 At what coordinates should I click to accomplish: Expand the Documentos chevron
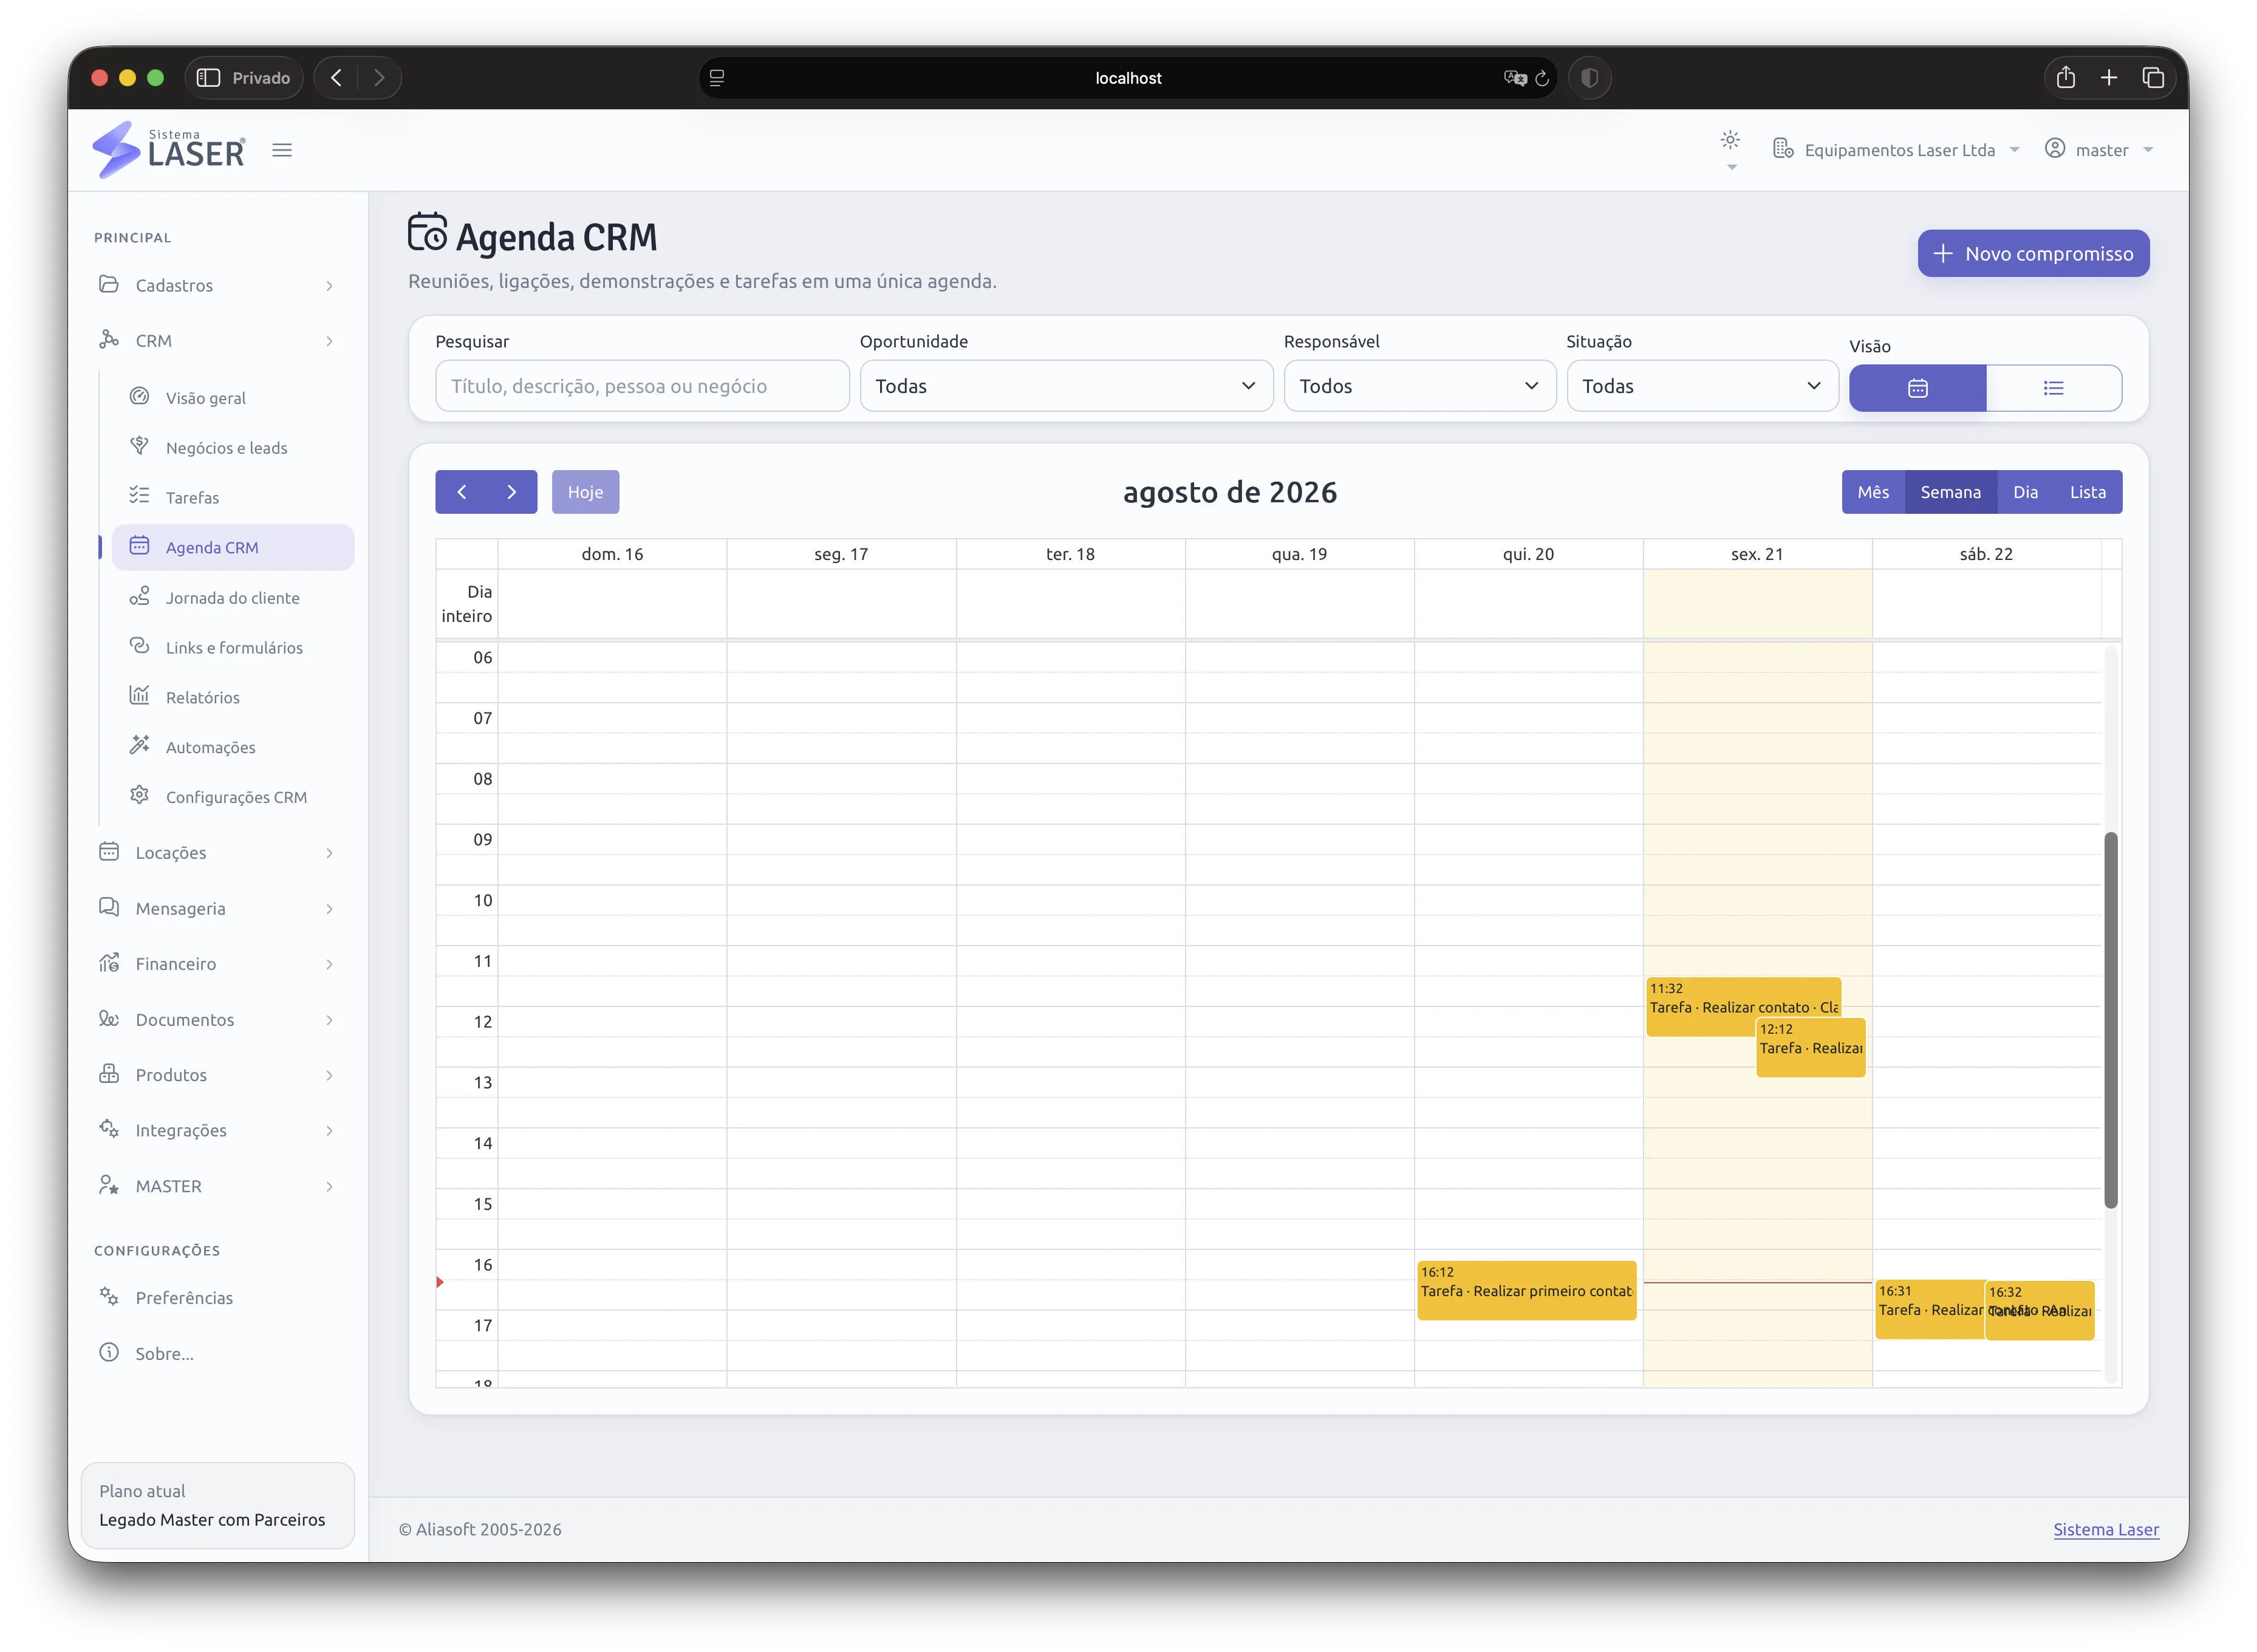click(x=329, y=1020)
